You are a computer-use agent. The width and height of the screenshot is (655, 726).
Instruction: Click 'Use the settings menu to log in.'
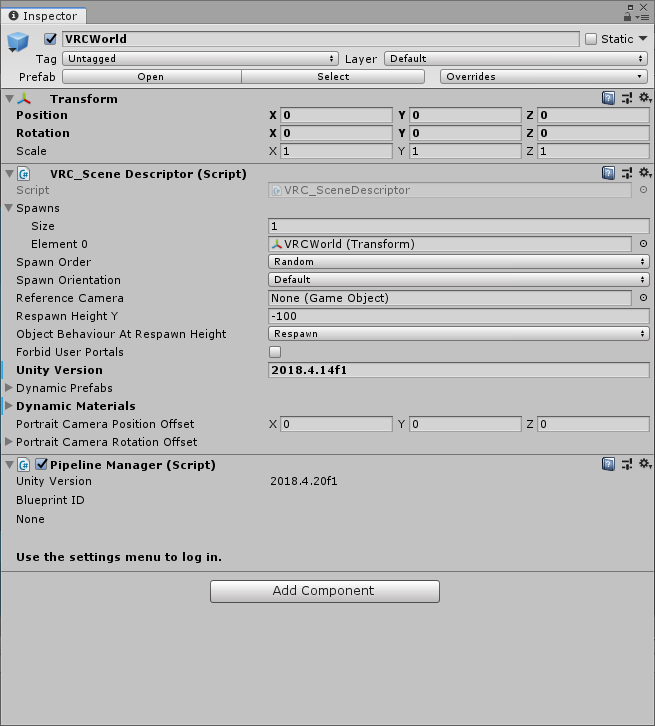119,557
